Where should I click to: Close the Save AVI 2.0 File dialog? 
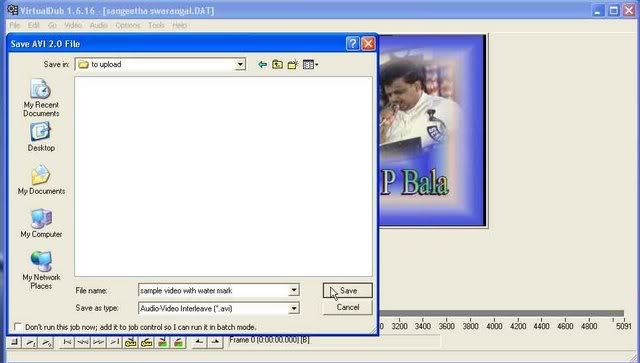pos(368,44)
